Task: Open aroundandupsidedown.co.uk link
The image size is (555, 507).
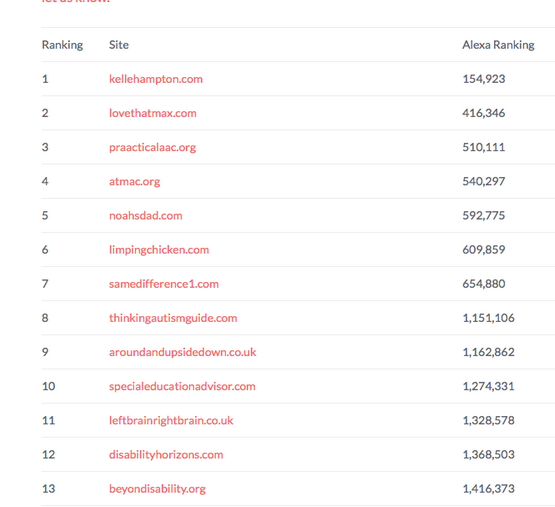Action: (x=183, y=352)
